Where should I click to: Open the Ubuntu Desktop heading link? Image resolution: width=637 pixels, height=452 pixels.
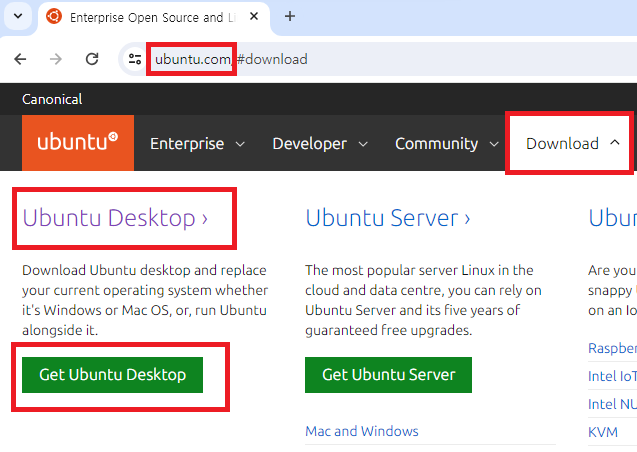click(115, 218)
